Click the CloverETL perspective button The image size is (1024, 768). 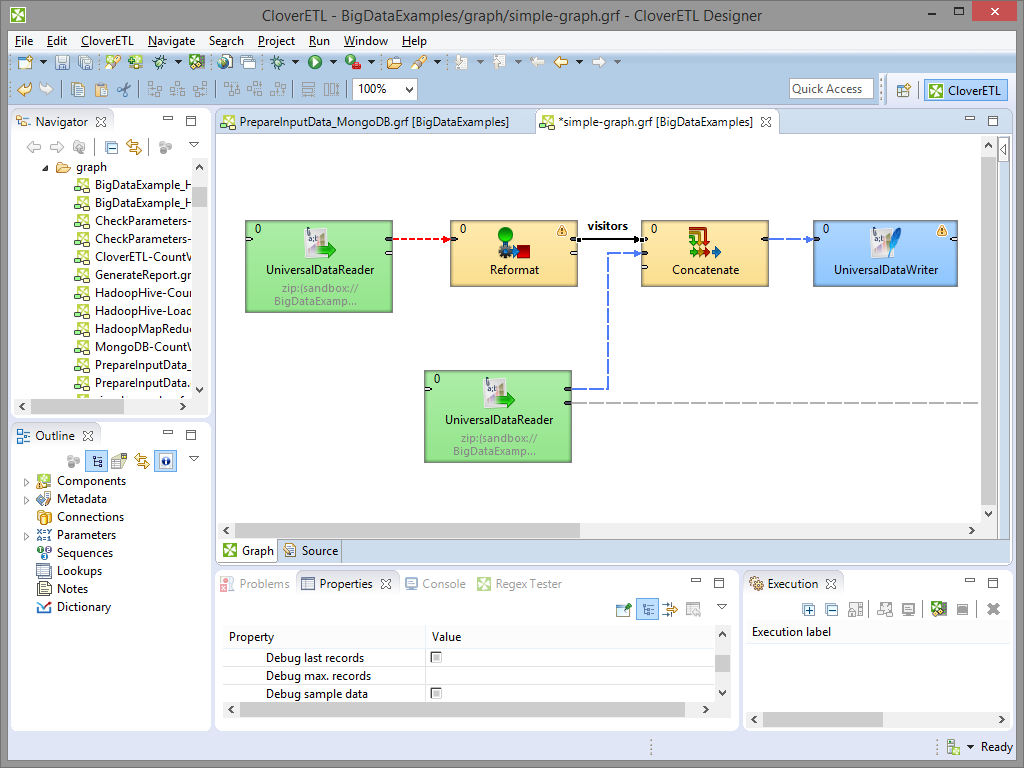(964, 90)
